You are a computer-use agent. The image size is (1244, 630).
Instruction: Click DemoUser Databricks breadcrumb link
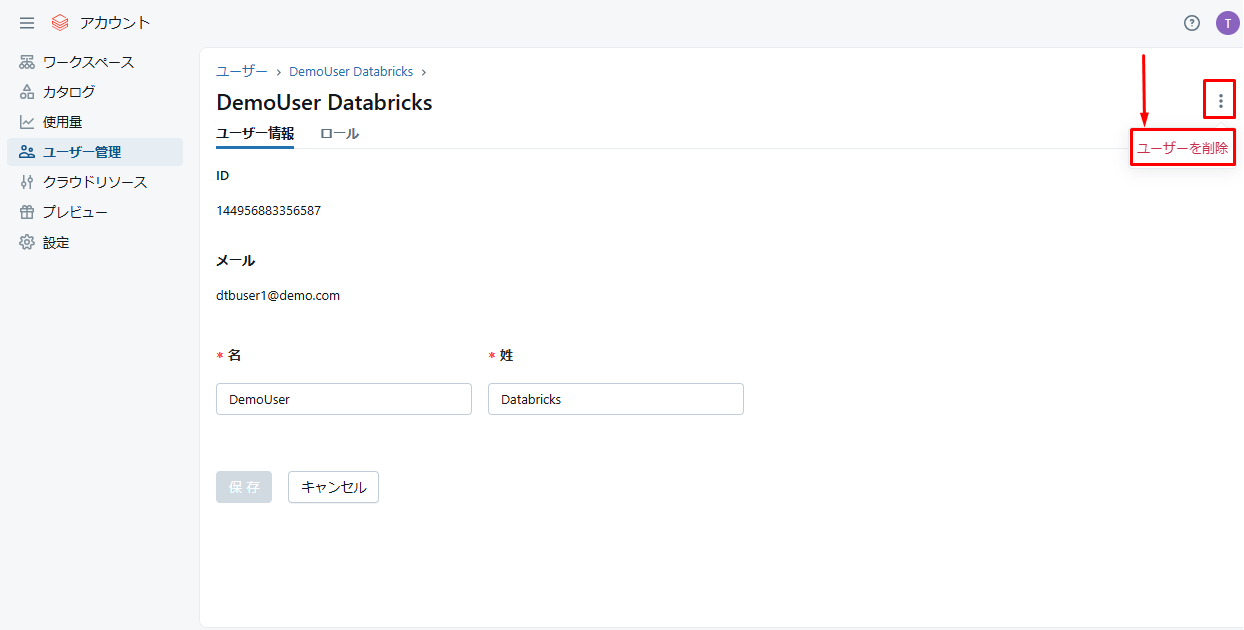pos(351,72)
